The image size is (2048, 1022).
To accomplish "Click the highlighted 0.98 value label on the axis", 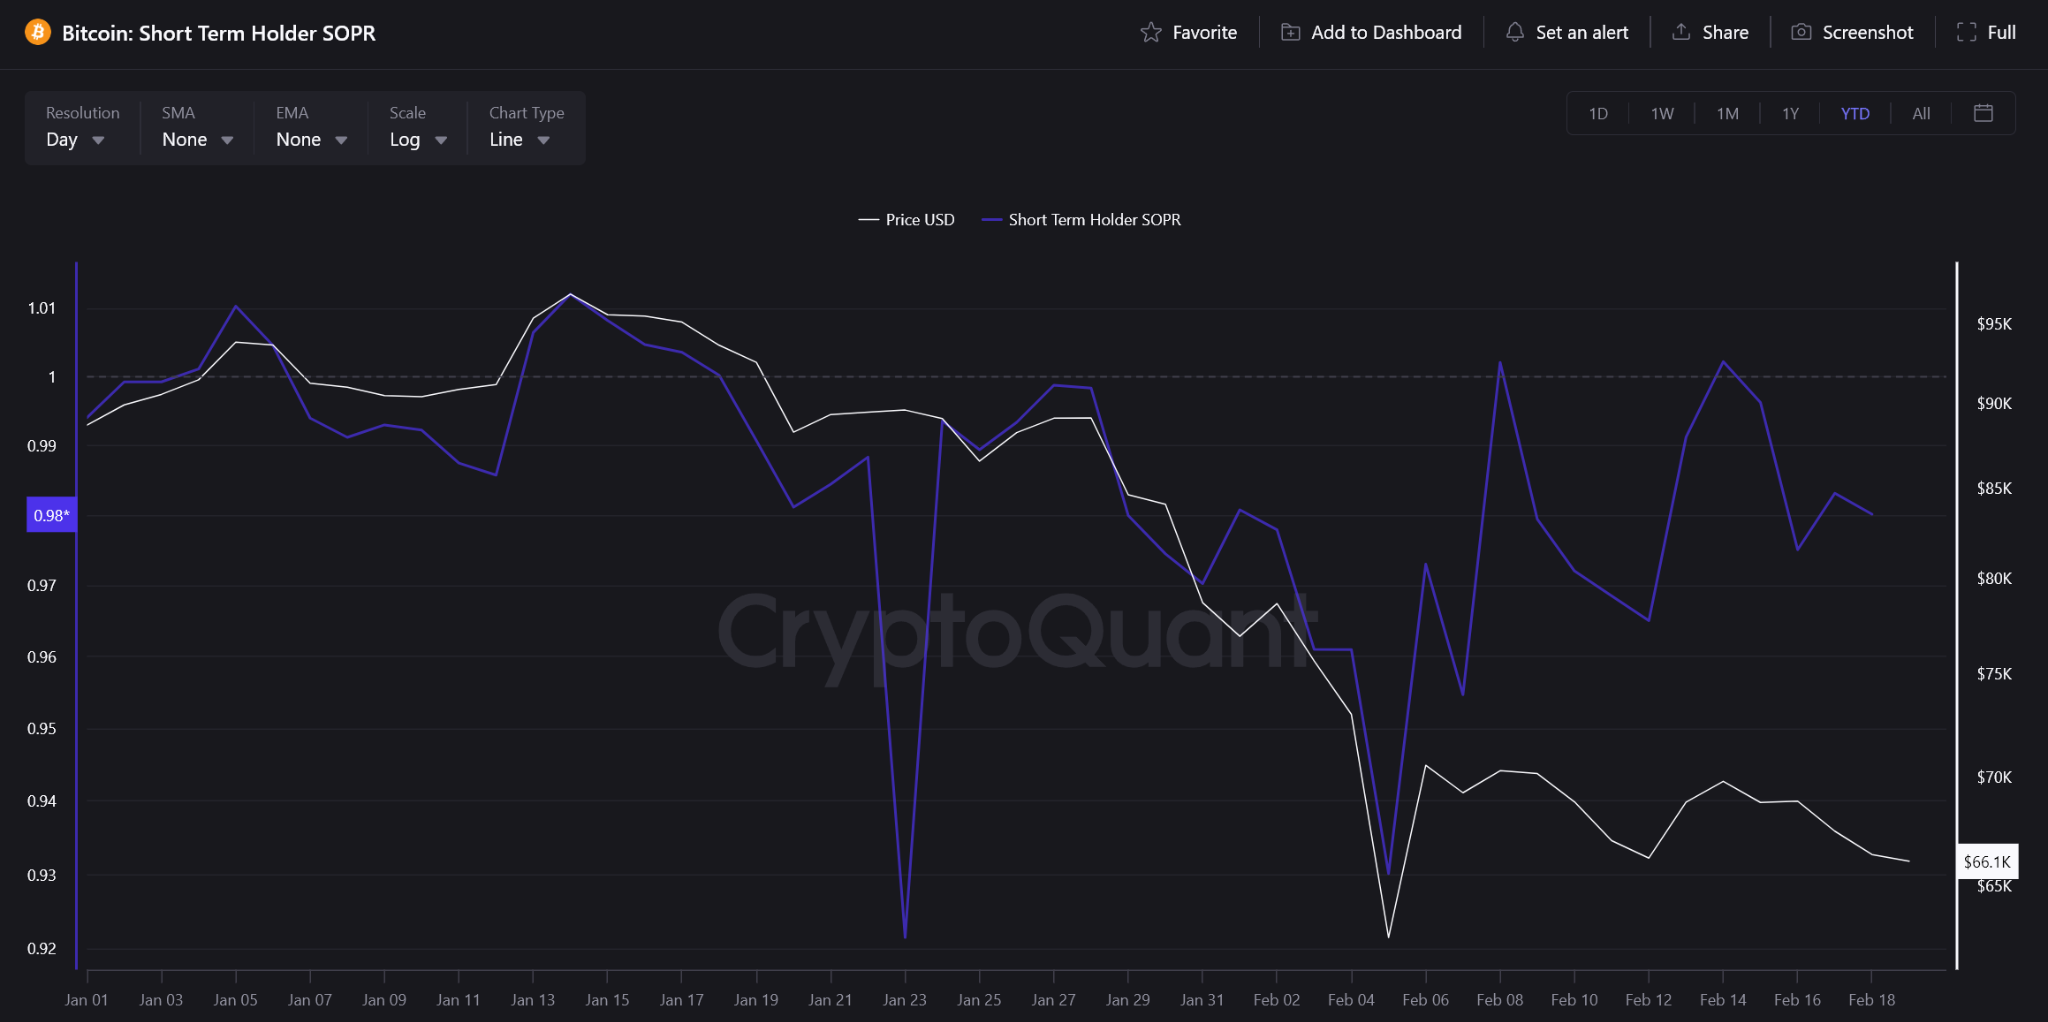I will click(x=50, y=514).
